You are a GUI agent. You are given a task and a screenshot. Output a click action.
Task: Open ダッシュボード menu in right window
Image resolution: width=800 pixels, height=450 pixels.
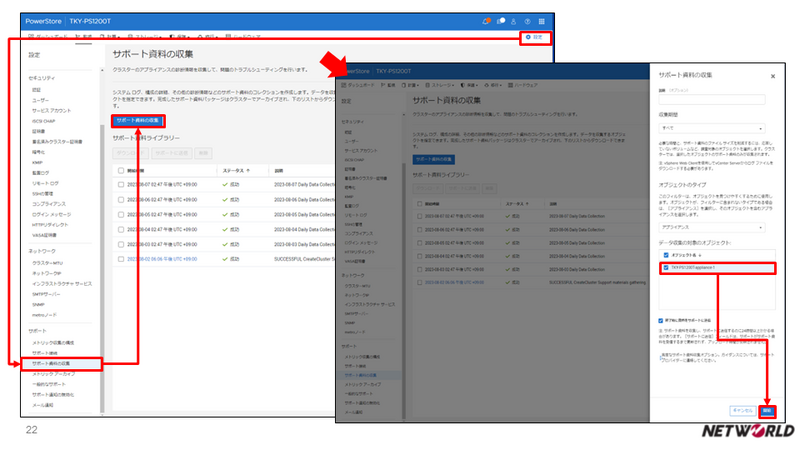(357, 85)
